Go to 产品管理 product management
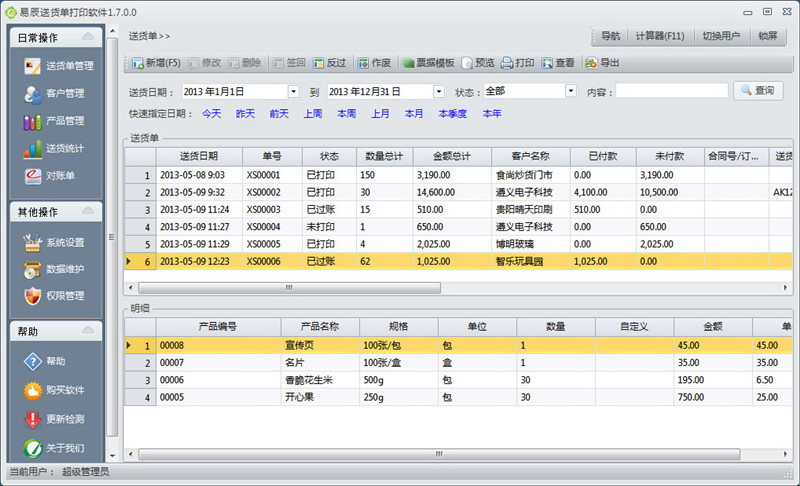Screen dimensions: 800x486 [60, 121]
